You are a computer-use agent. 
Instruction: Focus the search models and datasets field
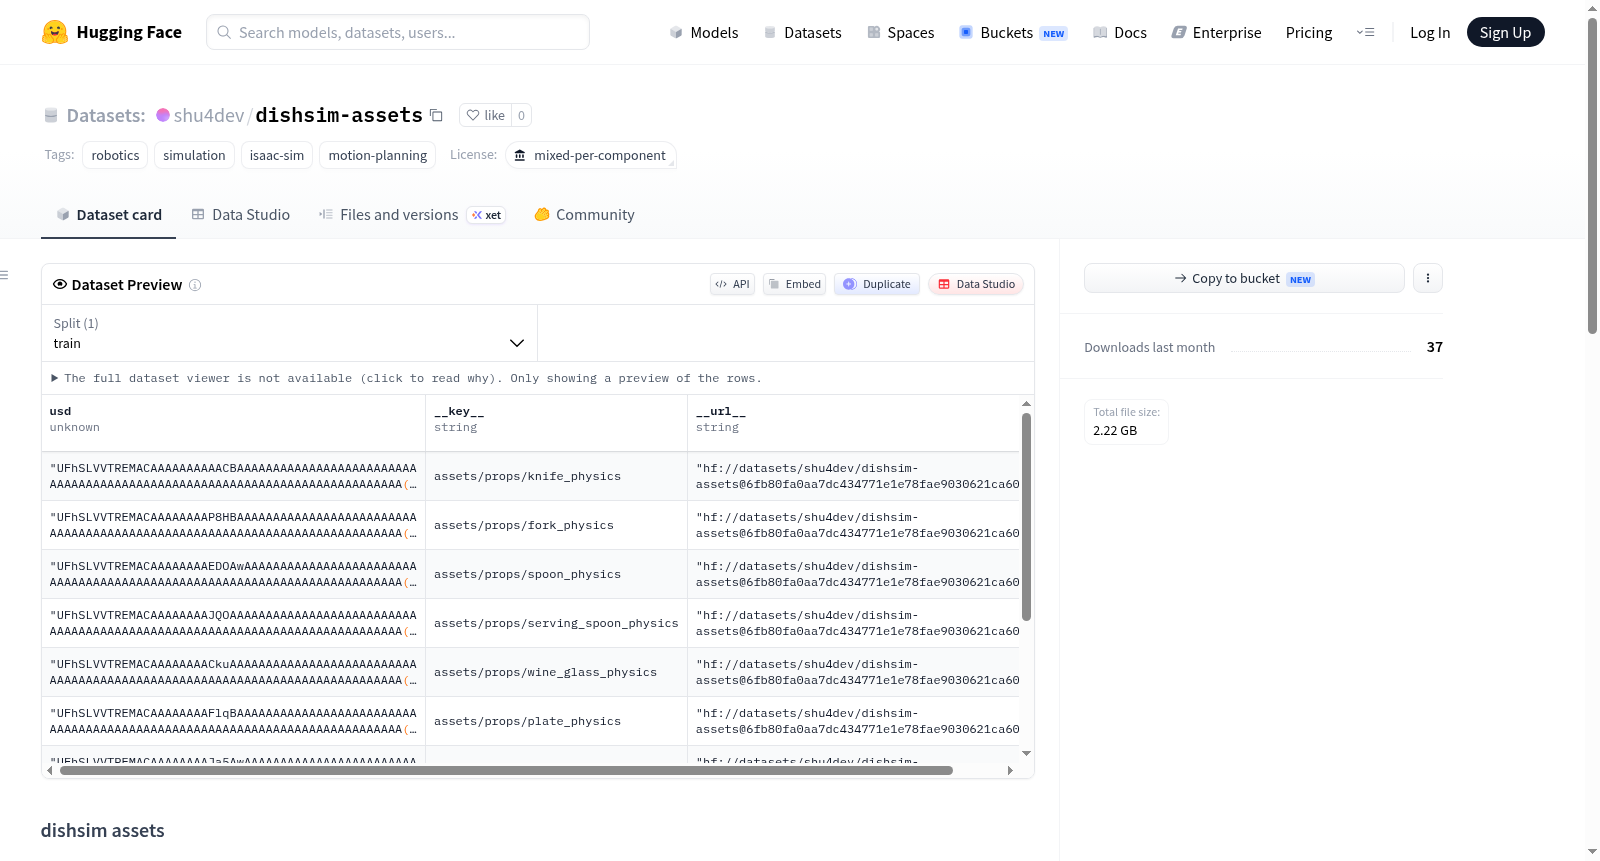click(x=398, y=32)
